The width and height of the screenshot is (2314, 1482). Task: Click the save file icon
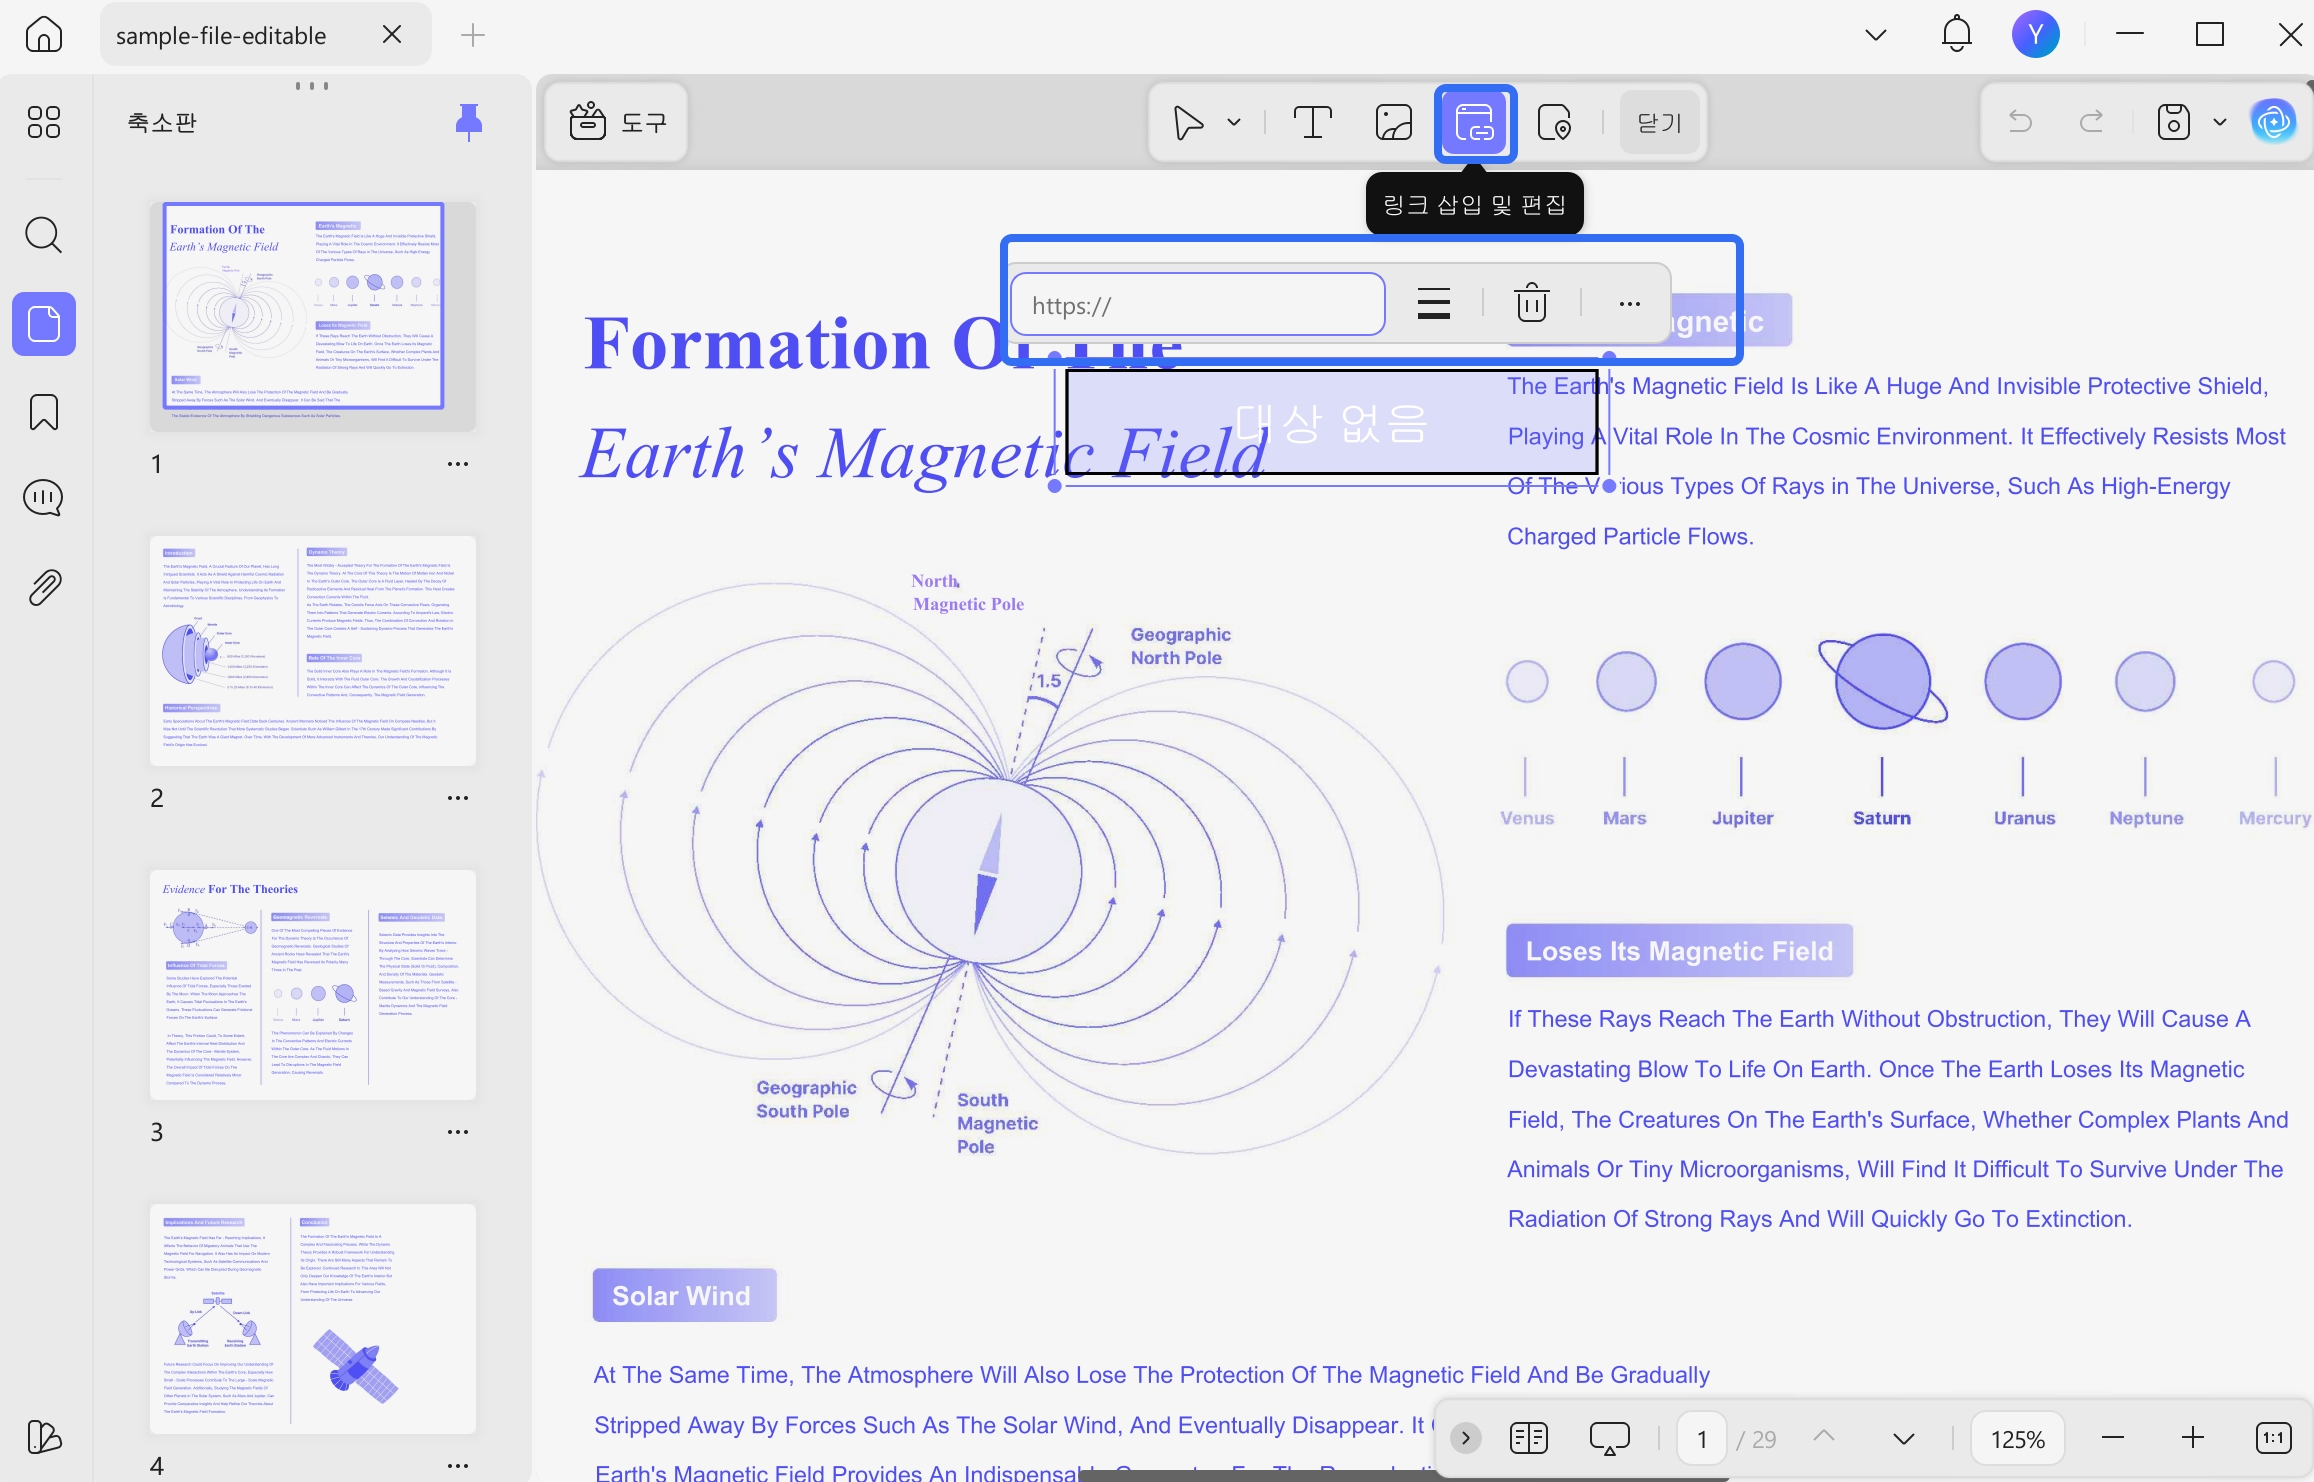2173,122
